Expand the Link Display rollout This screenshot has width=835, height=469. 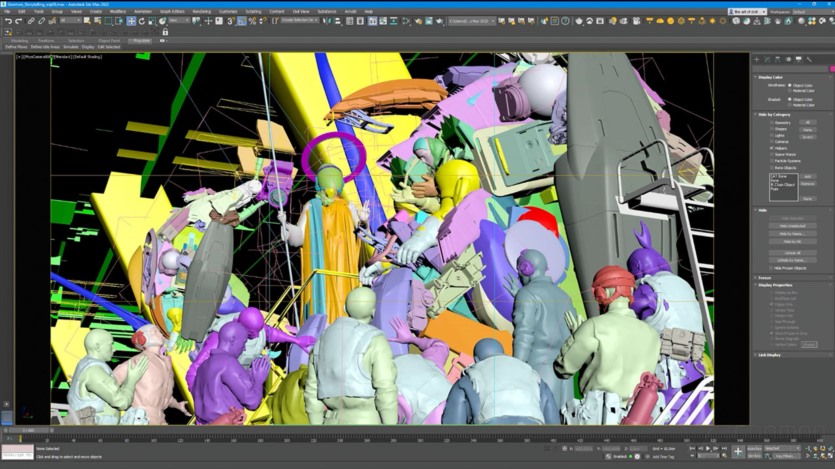[x=769, y=355]
